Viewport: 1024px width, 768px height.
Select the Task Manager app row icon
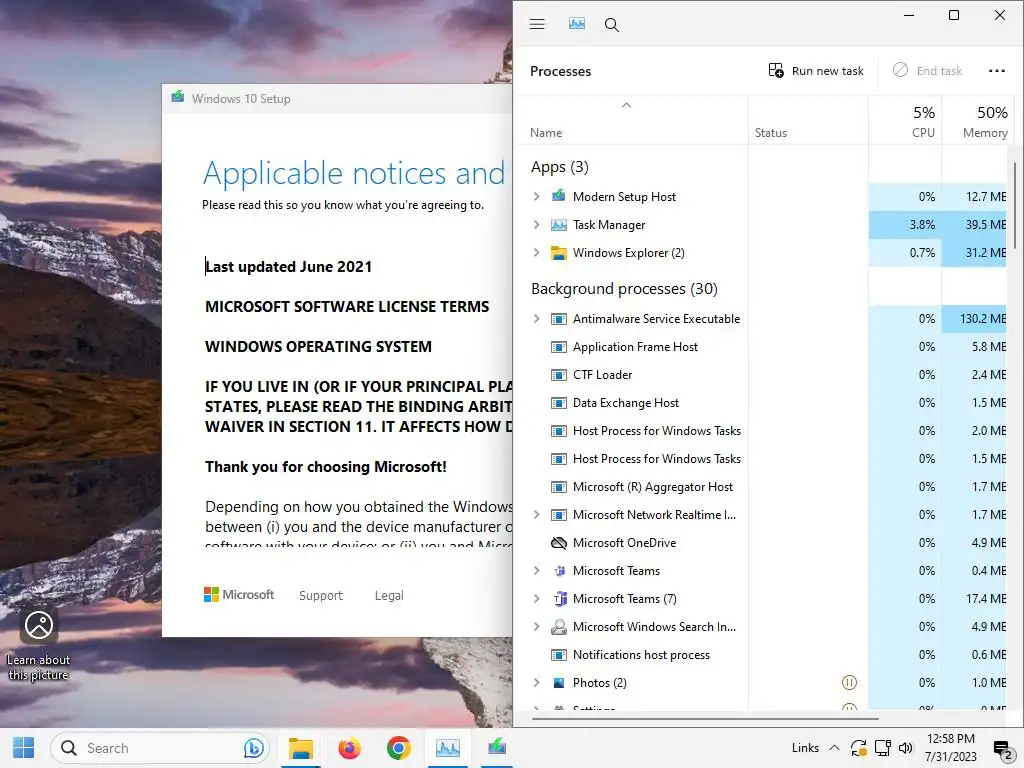pos(558,225)
